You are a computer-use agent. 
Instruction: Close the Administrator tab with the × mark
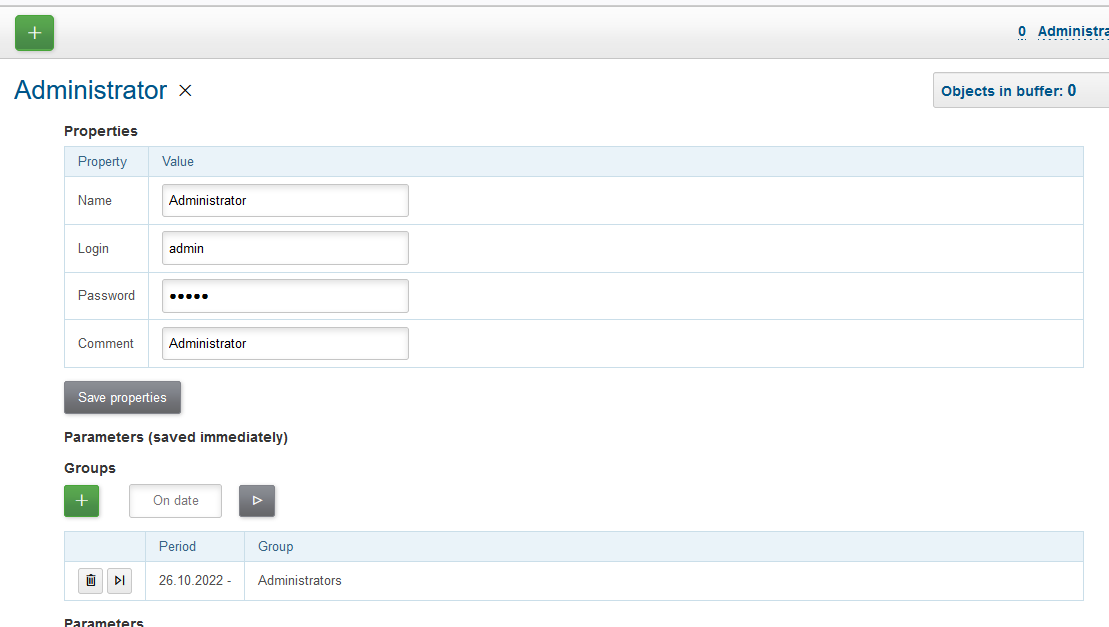pyautogui.click(x=184, y=91)
